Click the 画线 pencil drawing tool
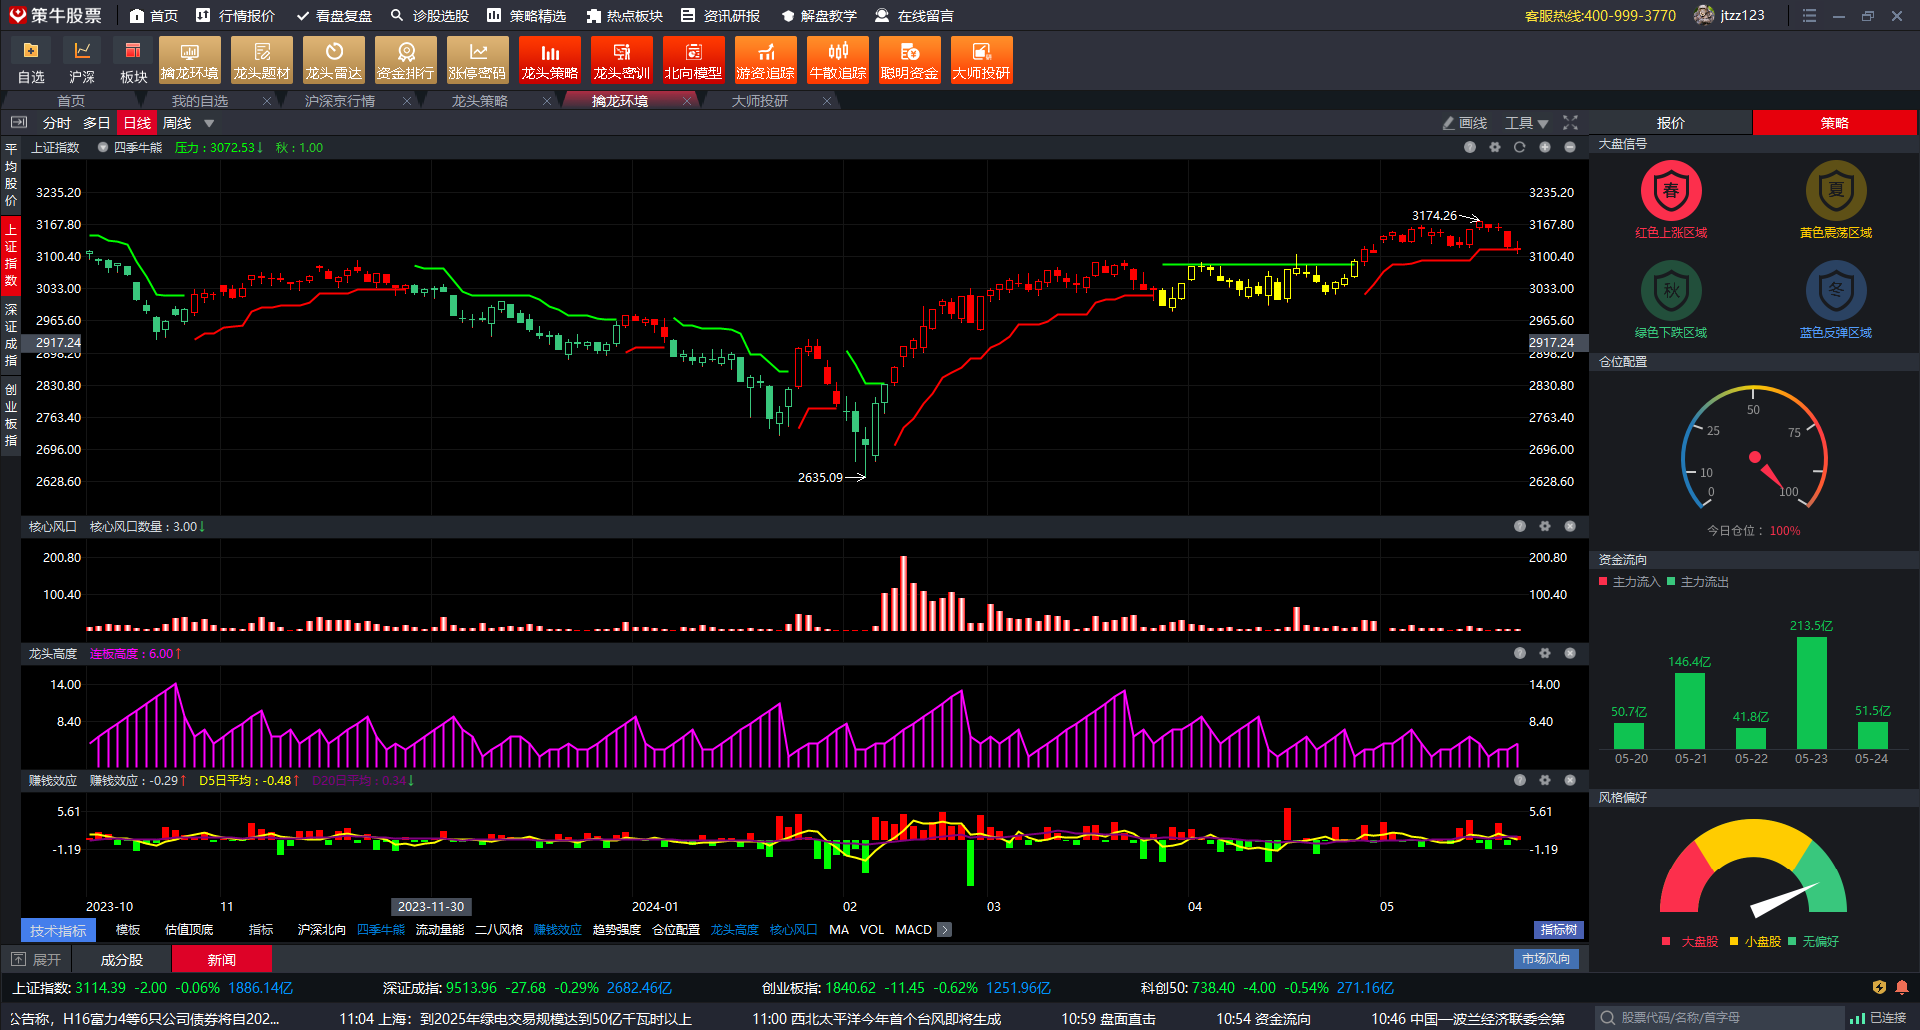Image resolution: width=1920 pixels, height=1030 pixels. (1464, 123)
